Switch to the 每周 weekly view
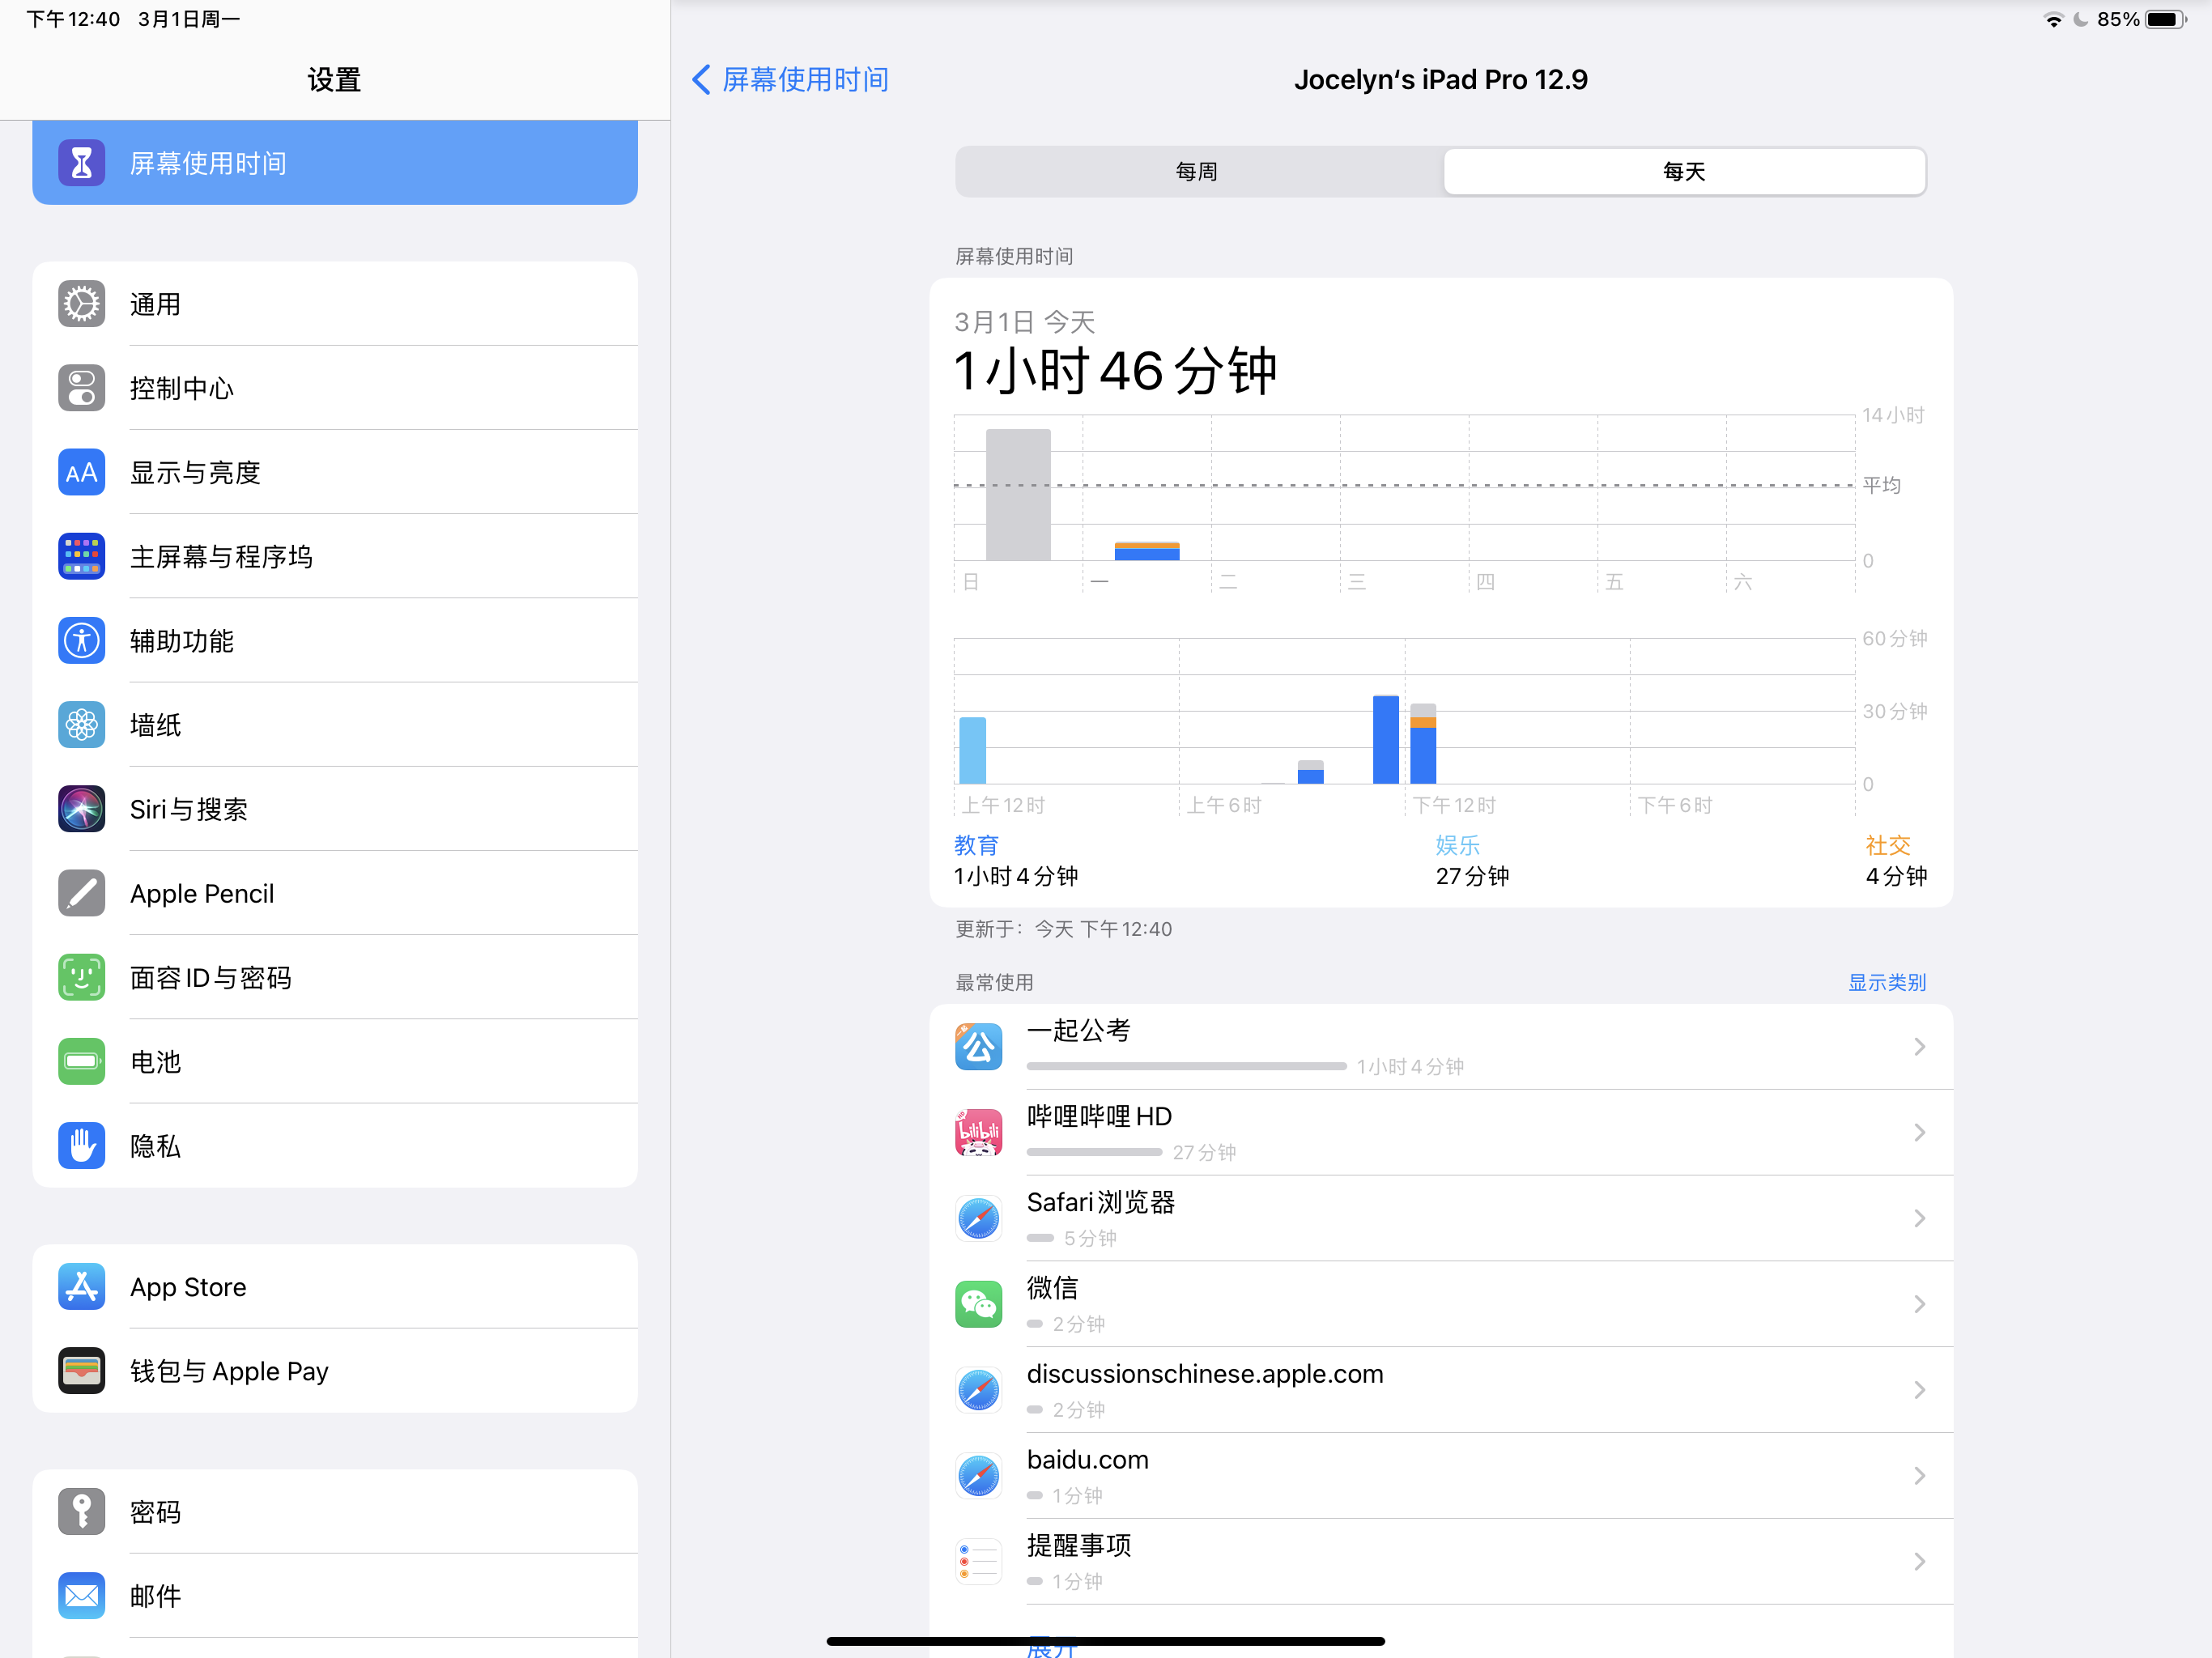 point(1197,172)
